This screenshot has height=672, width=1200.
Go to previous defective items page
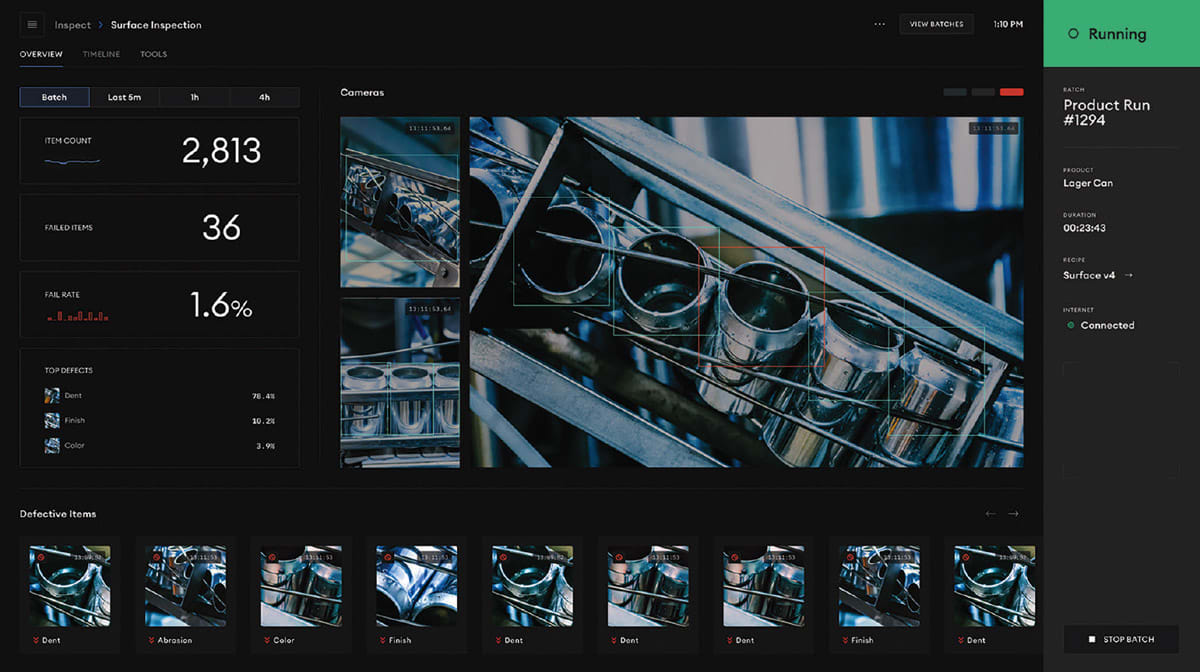point(990,514)
